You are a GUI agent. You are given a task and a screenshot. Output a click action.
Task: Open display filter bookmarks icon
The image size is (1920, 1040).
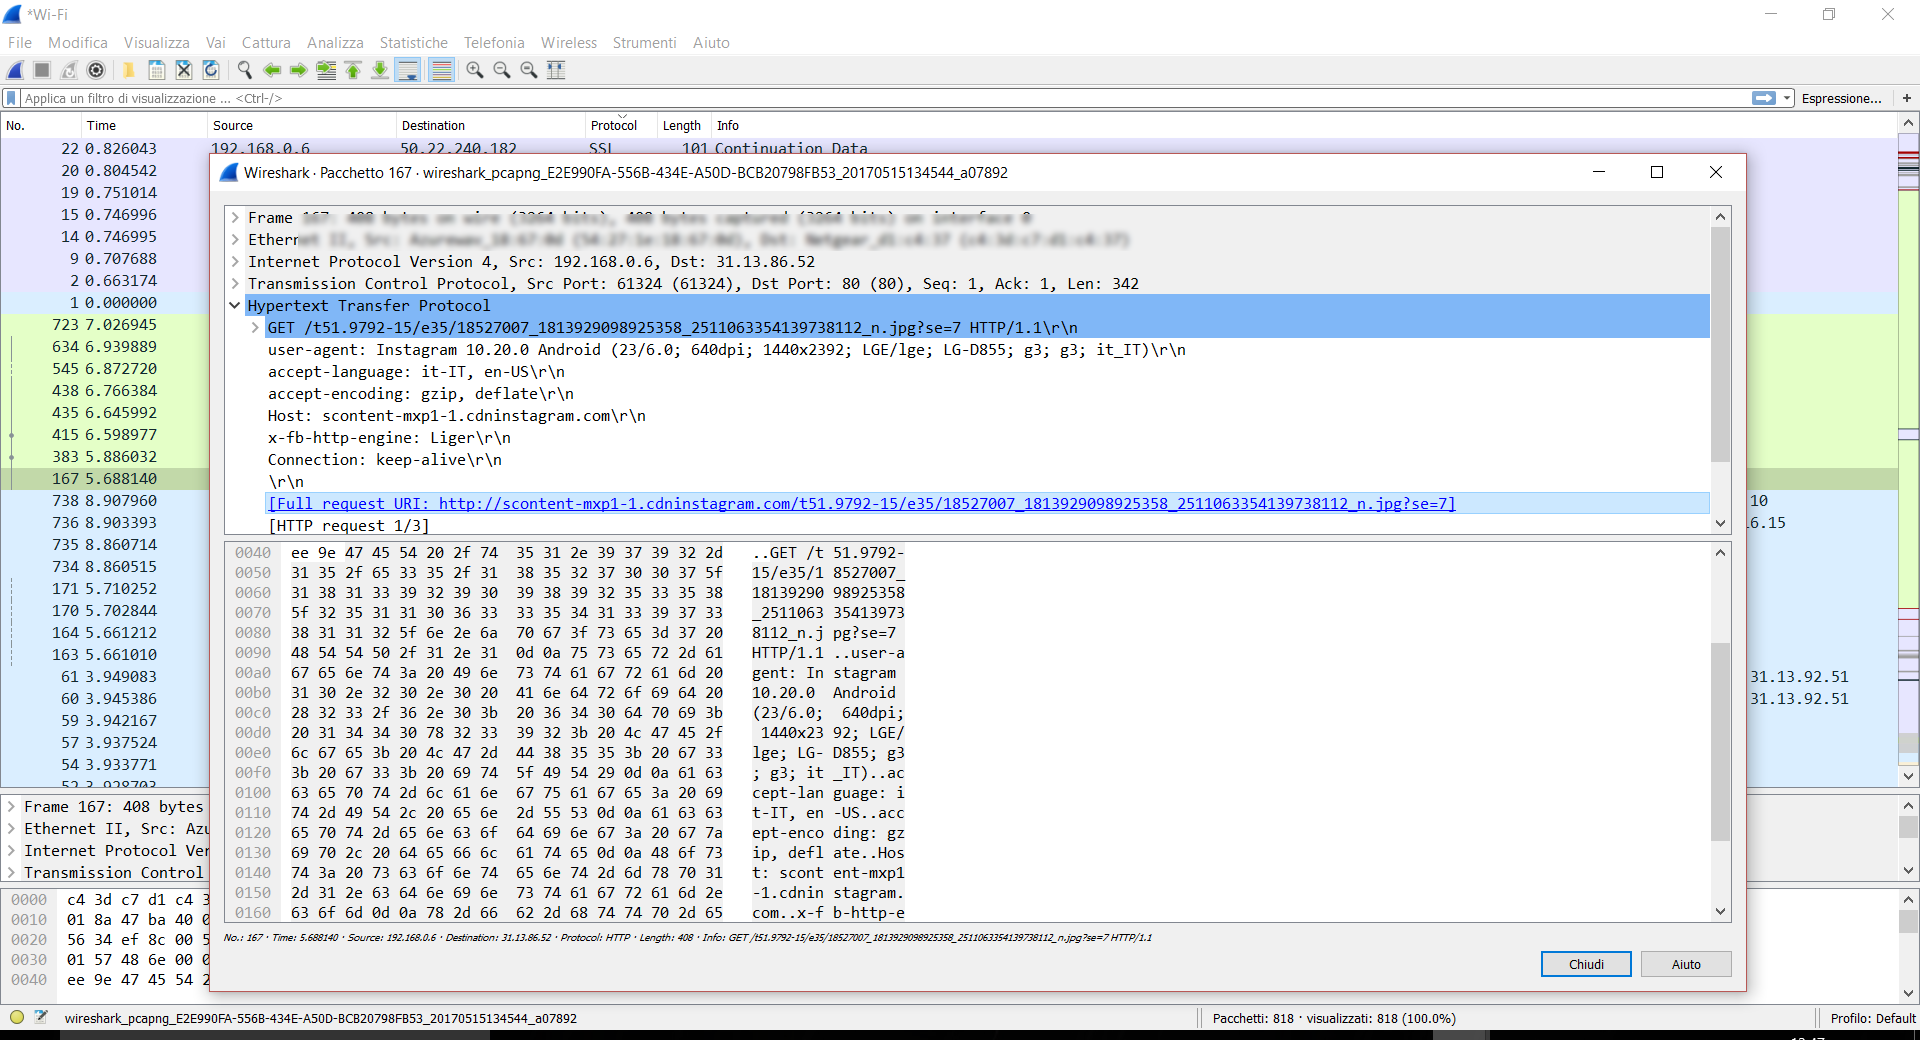point(12,98)
